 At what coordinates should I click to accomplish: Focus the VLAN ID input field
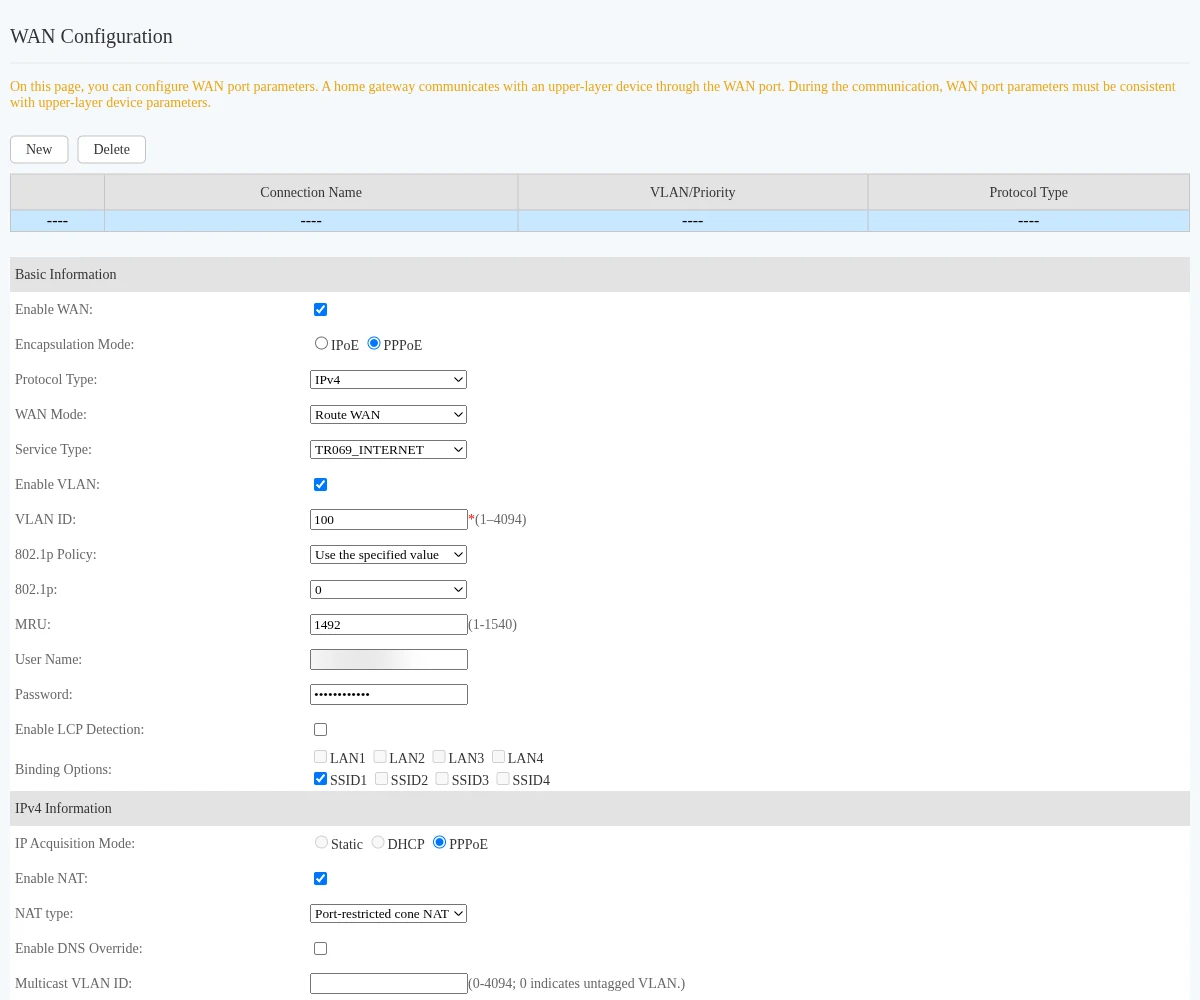coord(389,519)
